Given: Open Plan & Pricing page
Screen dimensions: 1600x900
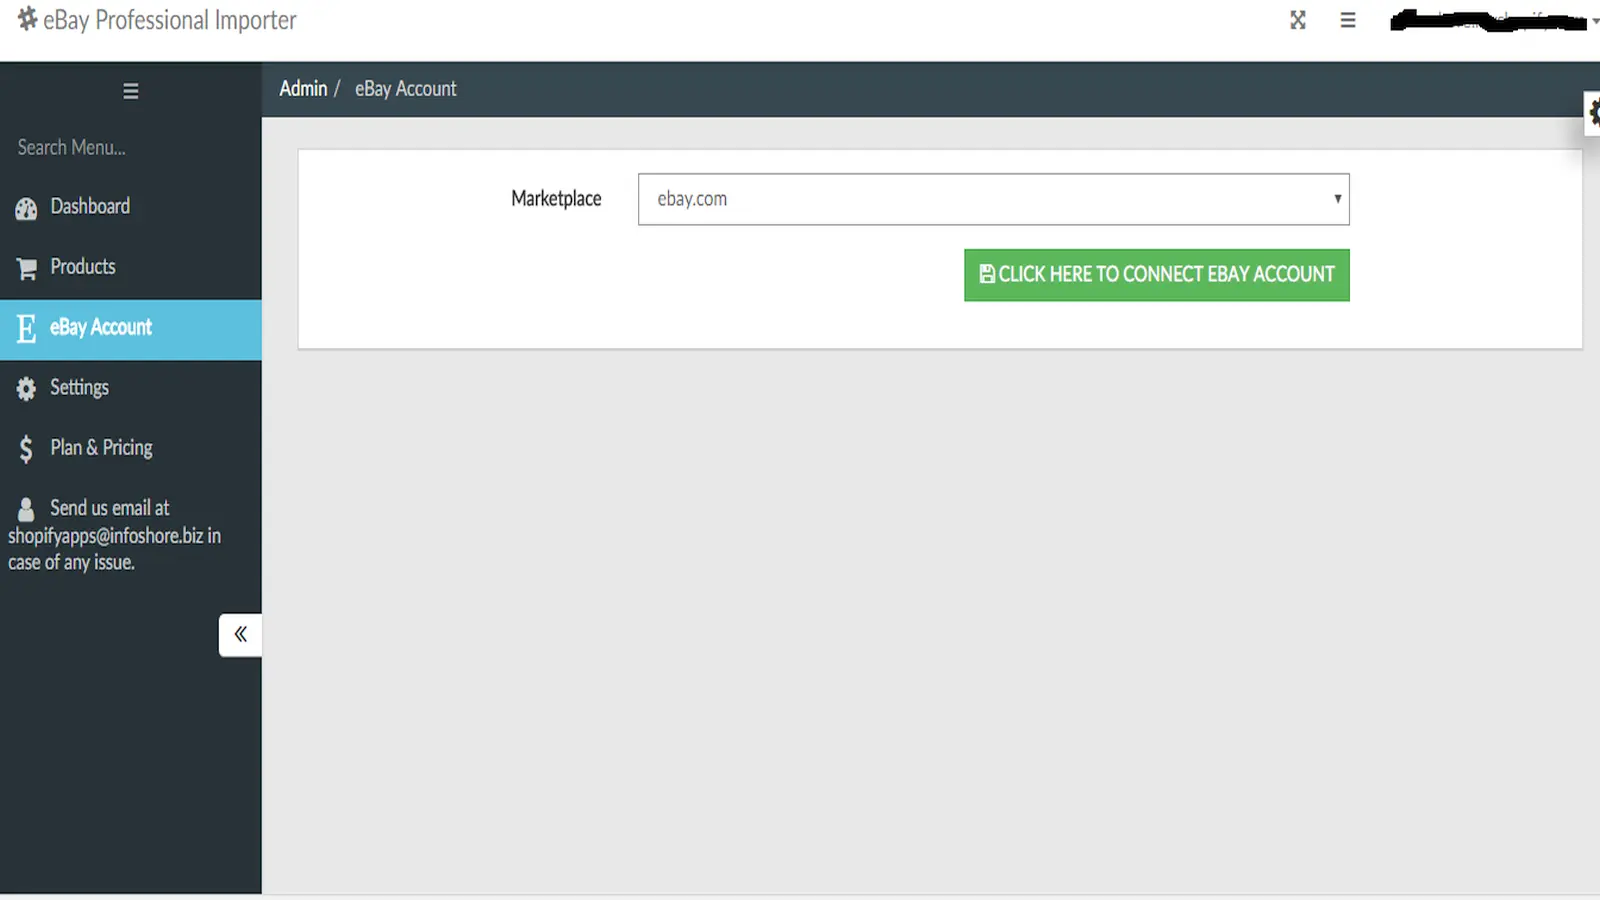Looking at the screenshot, I should pyautogui.click(x=131, y=448).
